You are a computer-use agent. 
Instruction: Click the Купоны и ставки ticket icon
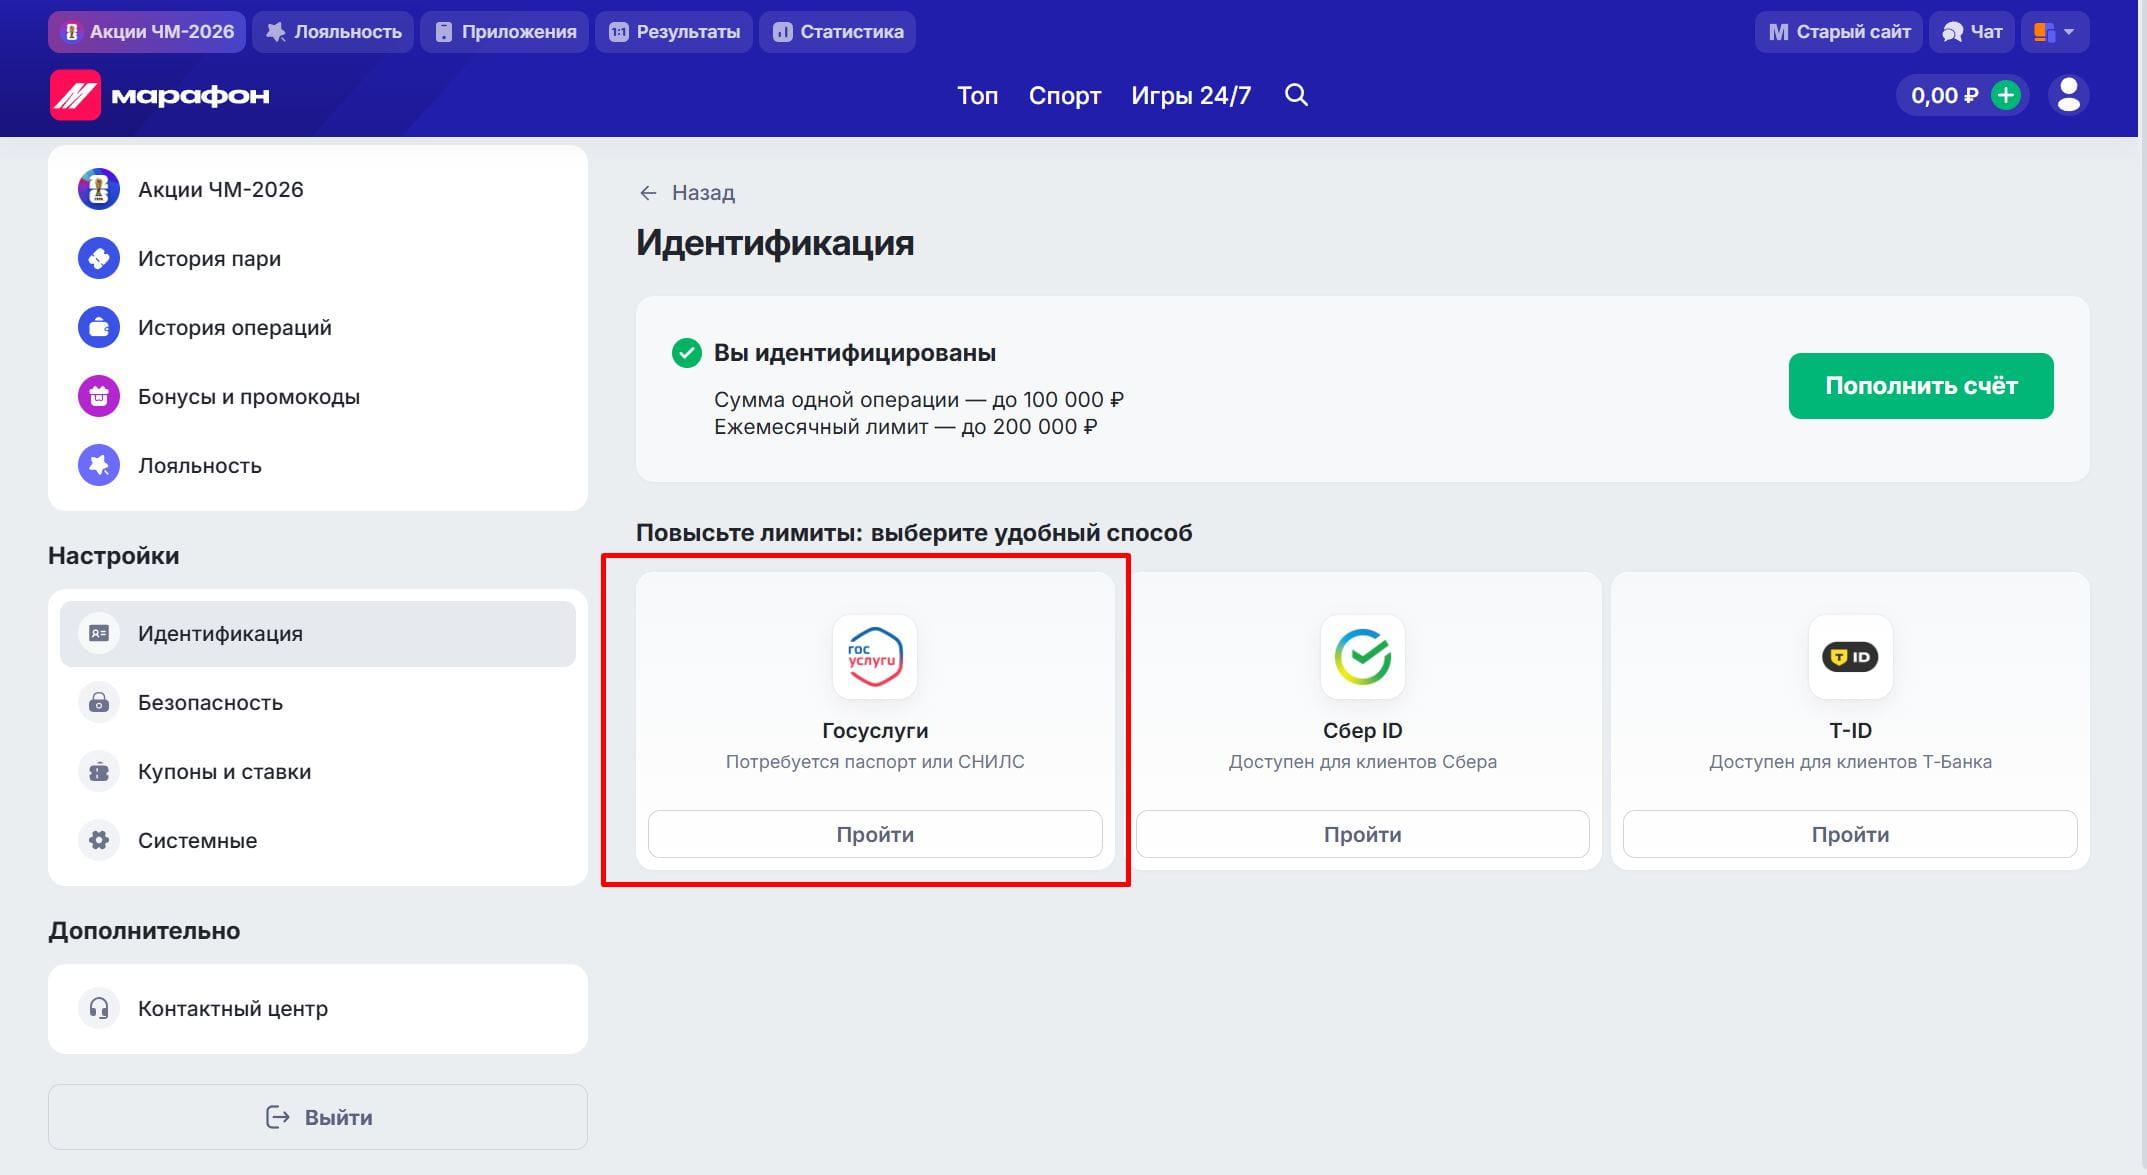click(x=99, y=771)
